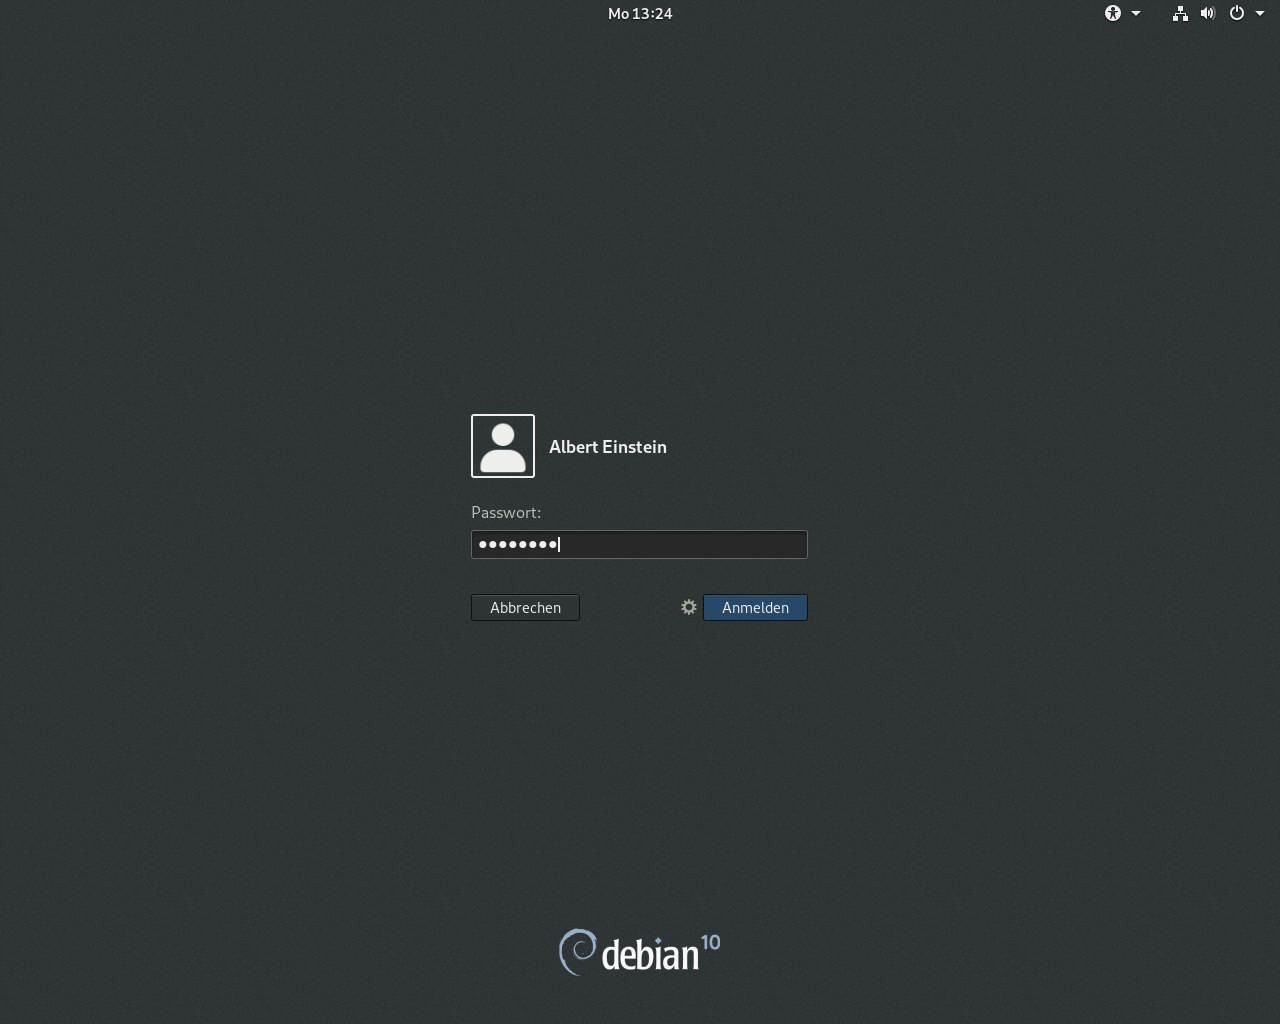1280x1024 pixels.
Task: Open the clock showing Mo 13:24
Action: 640,13
